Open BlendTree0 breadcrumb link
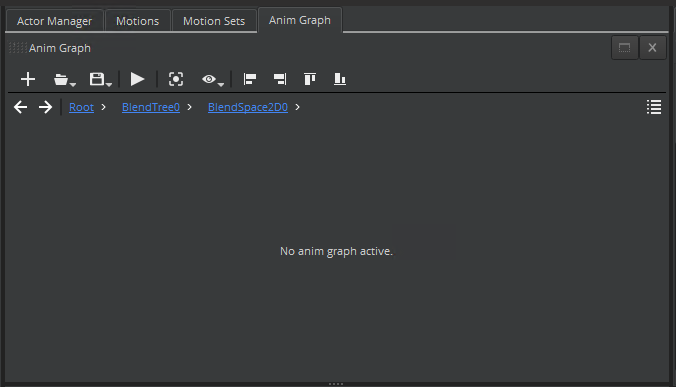Viewport: 676px width, 387px height. [151, 107]
